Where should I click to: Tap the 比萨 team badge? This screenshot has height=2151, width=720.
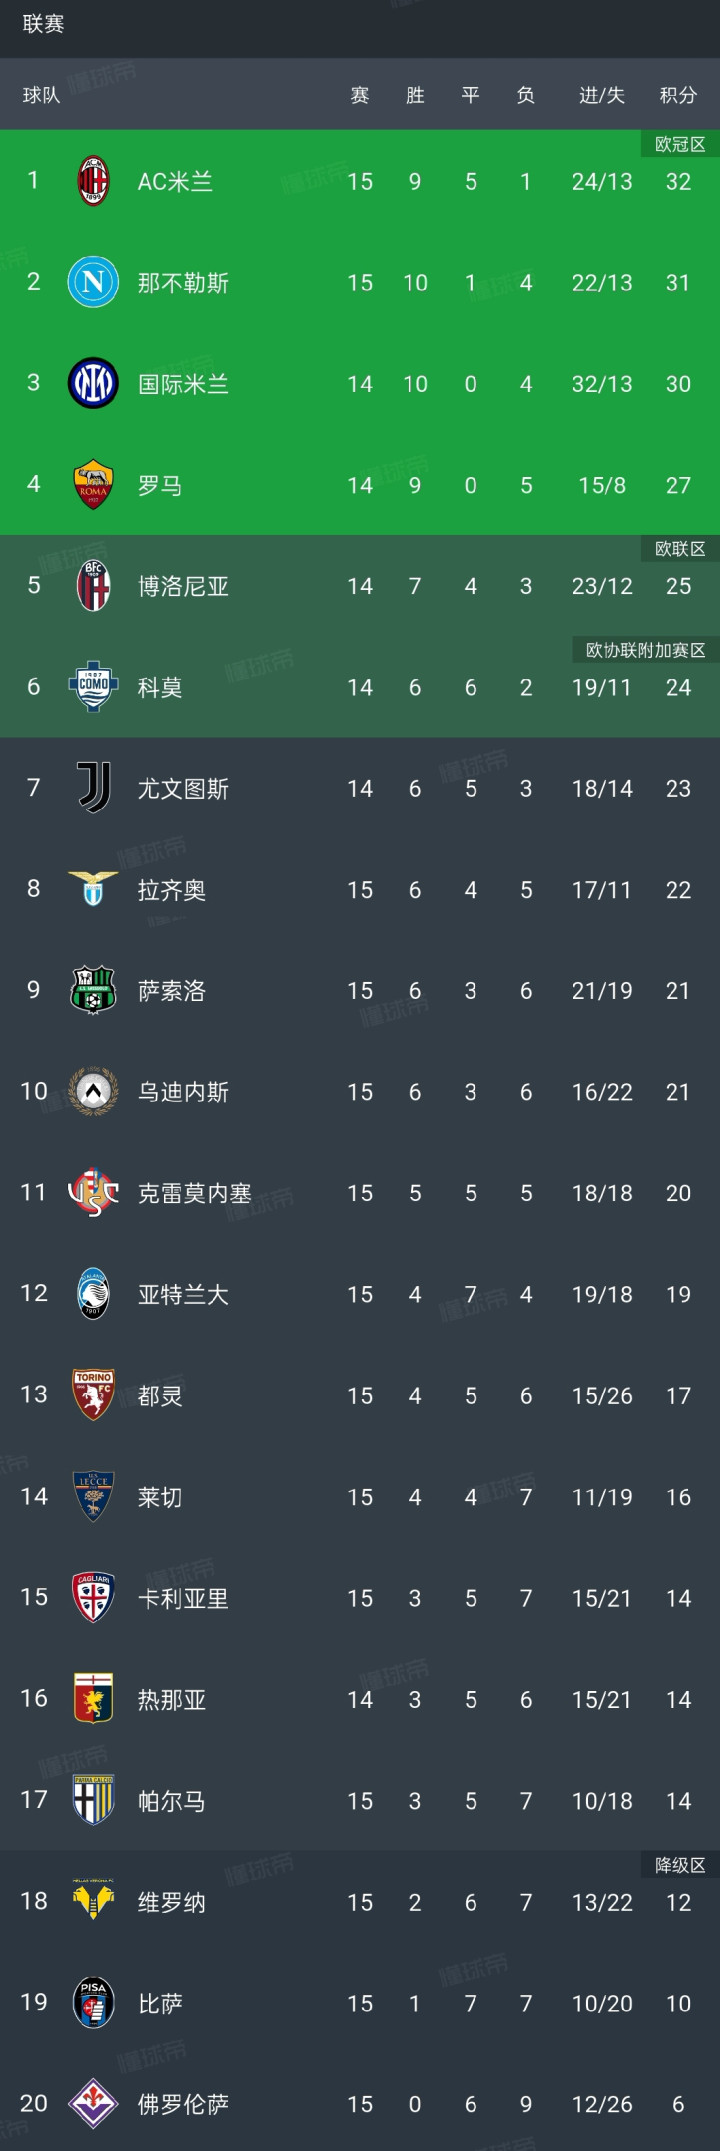point(93,2002)
